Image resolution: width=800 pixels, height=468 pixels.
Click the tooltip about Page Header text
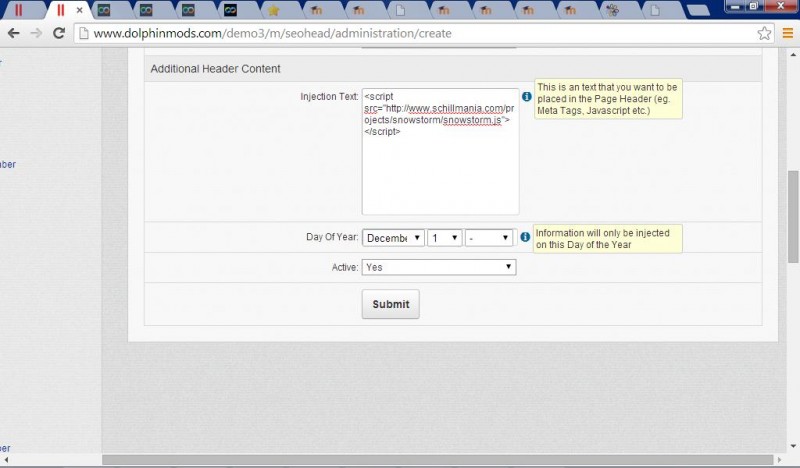(x=608, y=99)
